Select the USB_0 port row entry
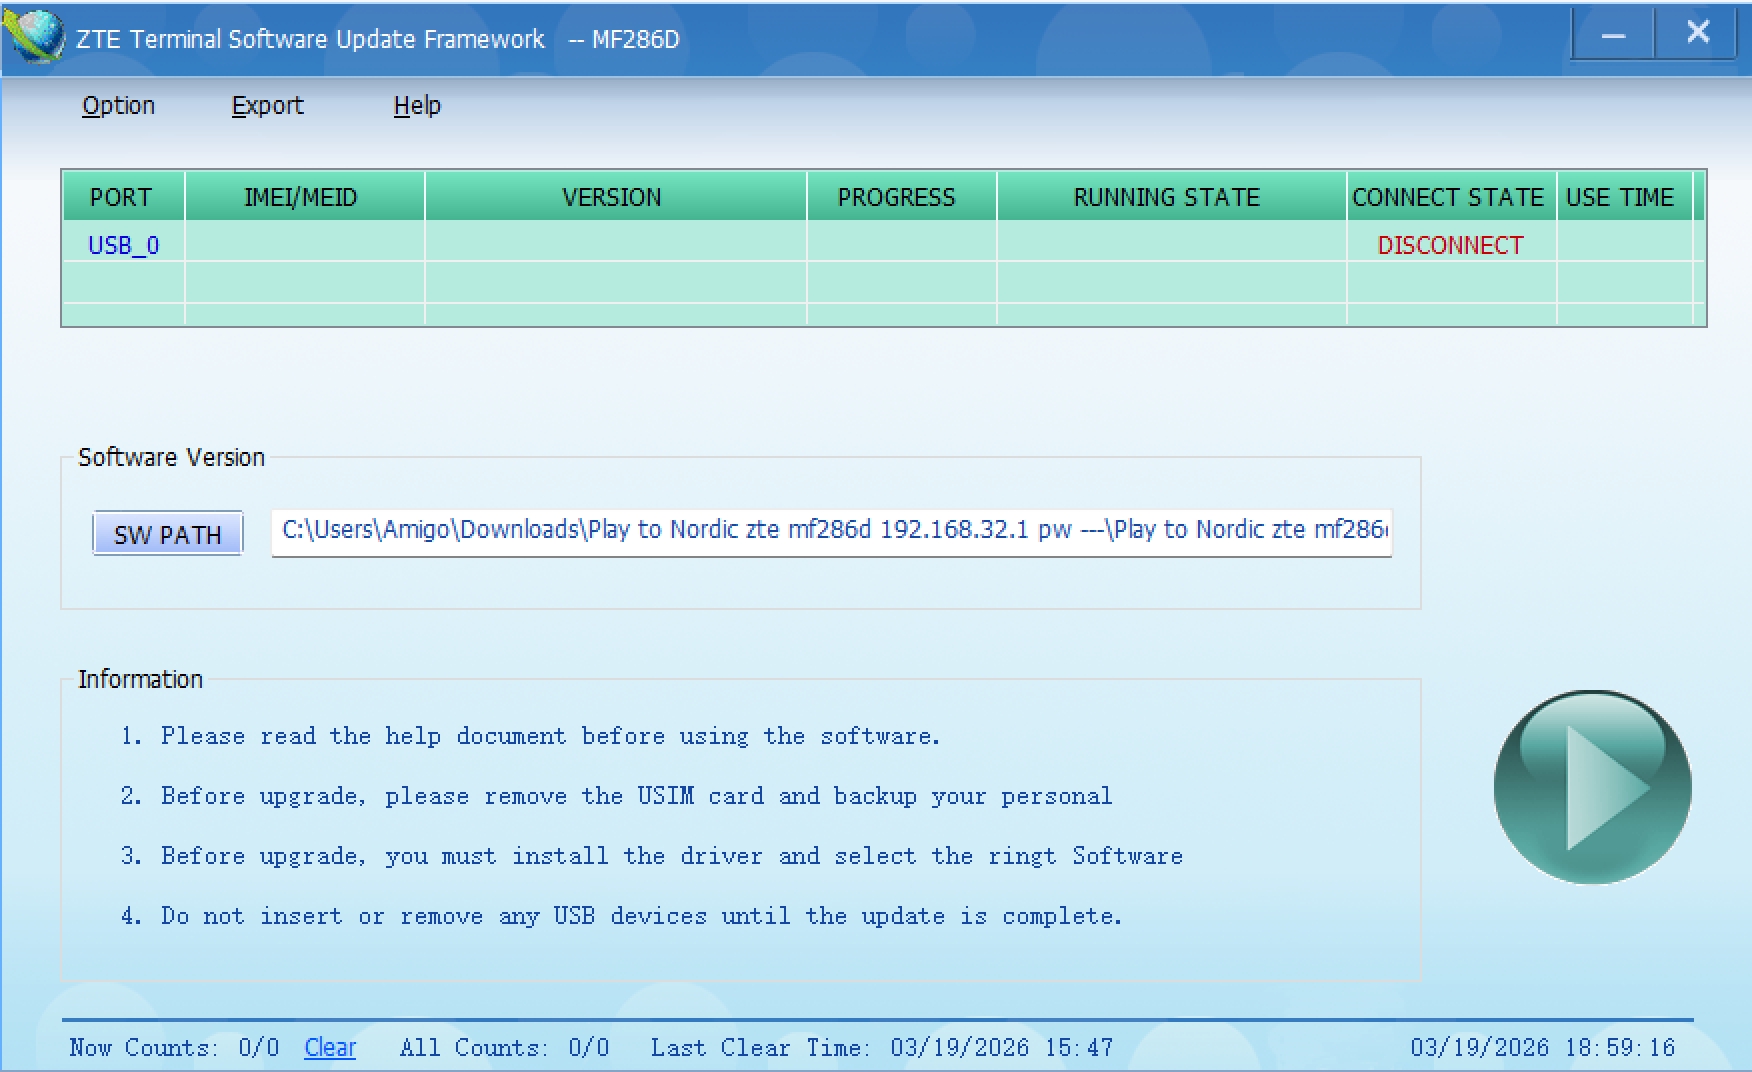Viewport: 1752px width, 1072px height. 123,245
